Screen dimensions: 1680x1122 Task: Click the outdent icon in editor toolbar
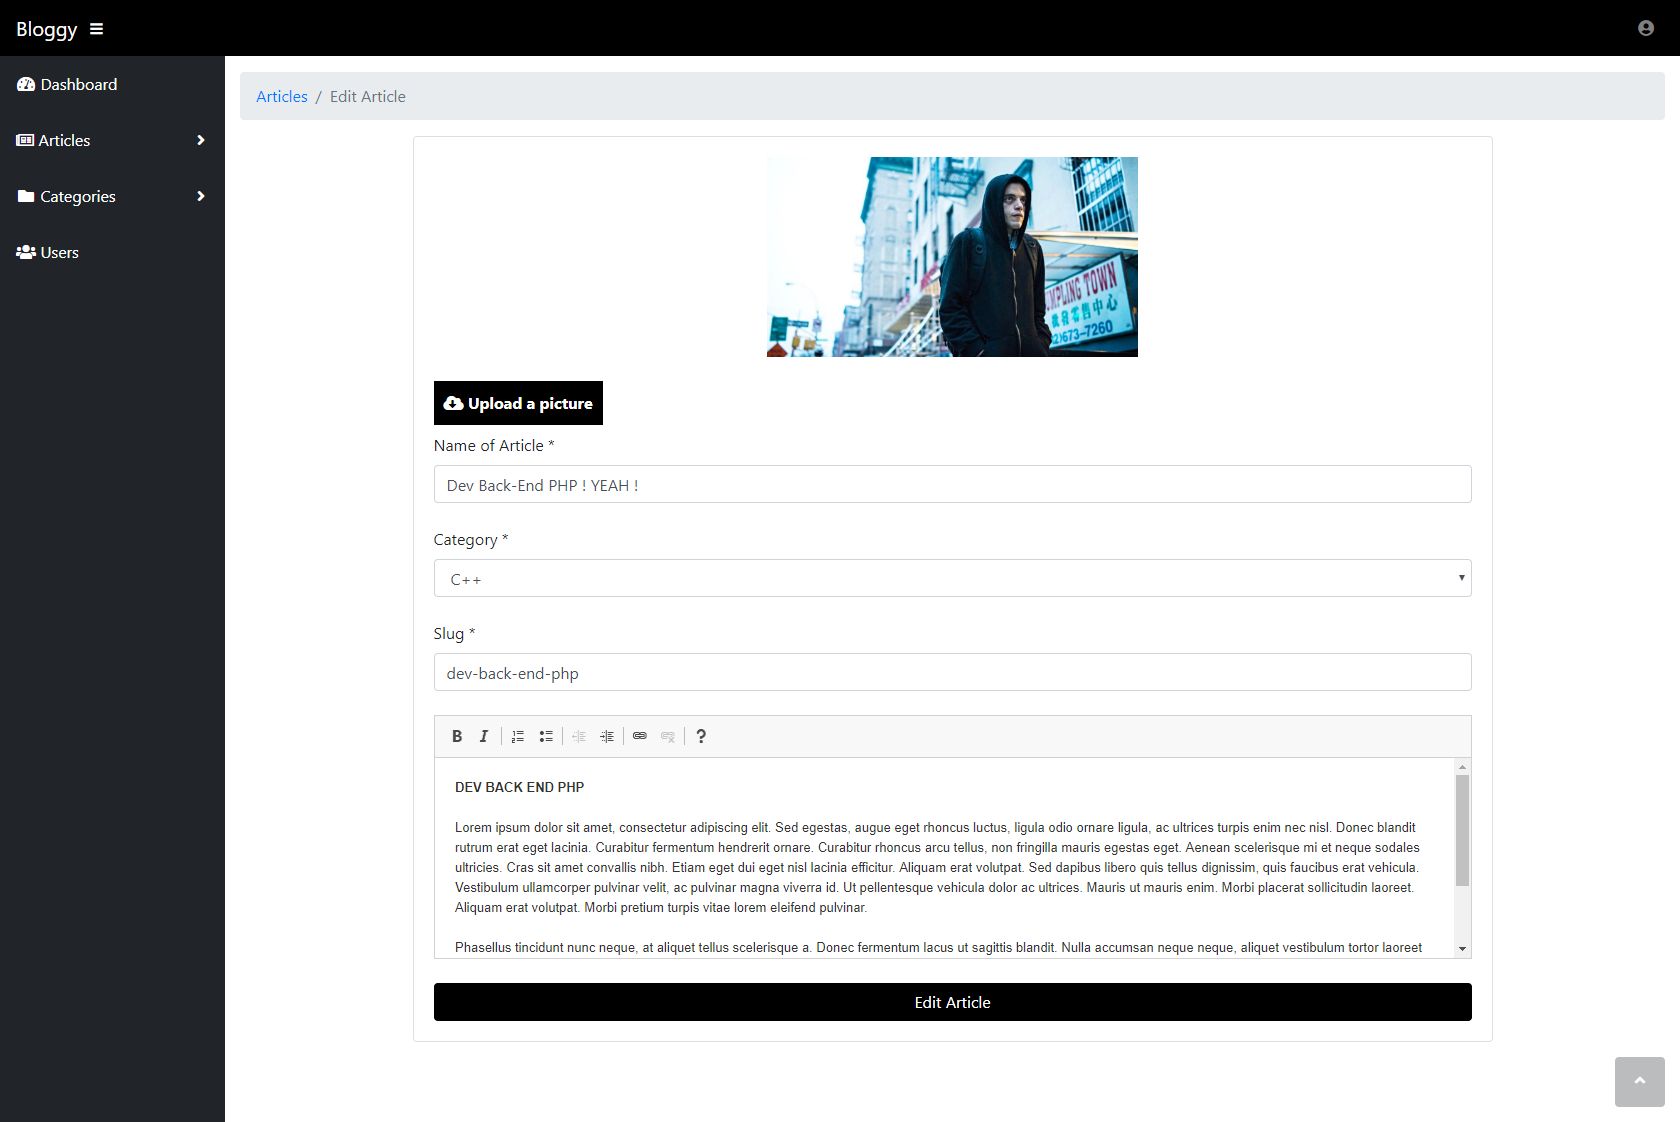tap(579, 736)
